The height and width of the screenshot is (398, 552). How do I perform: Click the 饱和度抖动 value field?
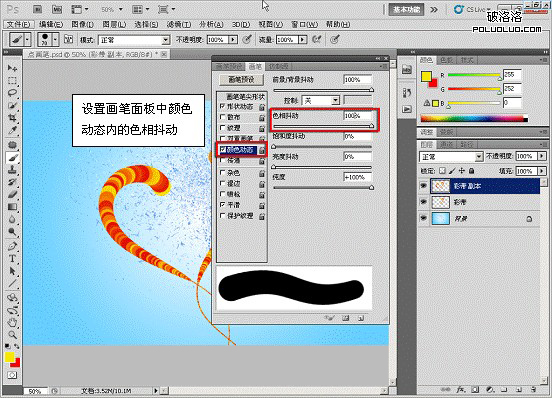tap(357, 136)
